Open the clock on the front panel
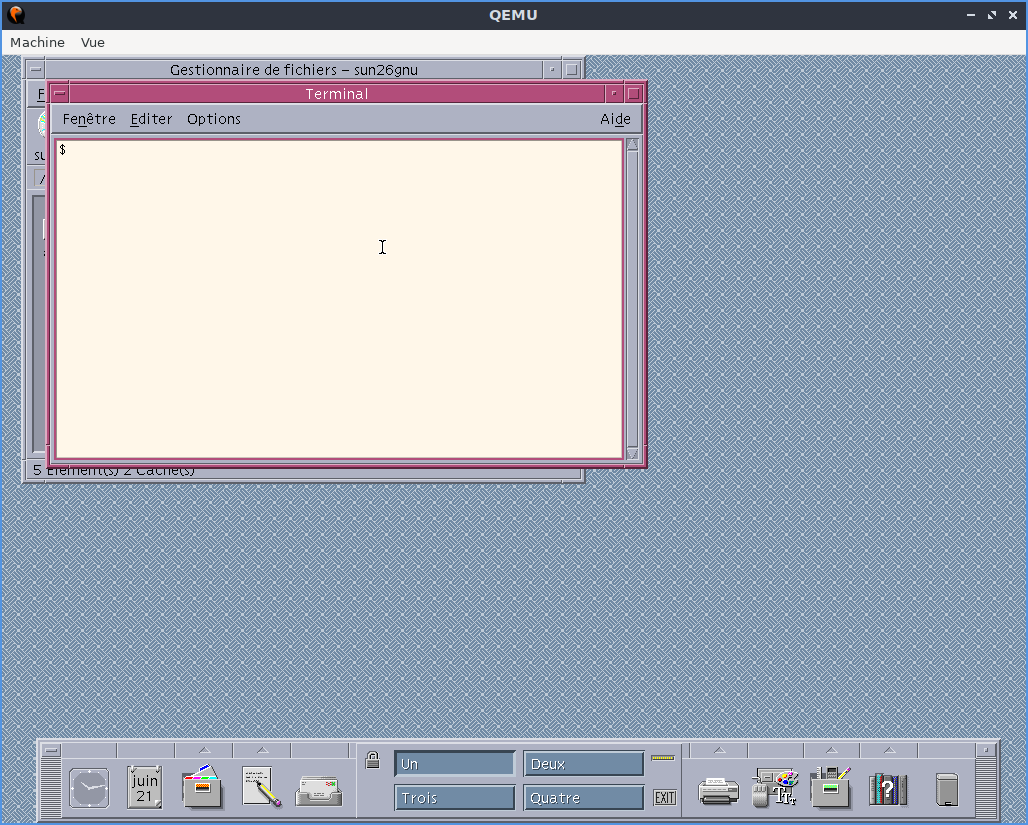Viewport: 1028px width, 825px height. pyautogui.click(x=89, y=788)
